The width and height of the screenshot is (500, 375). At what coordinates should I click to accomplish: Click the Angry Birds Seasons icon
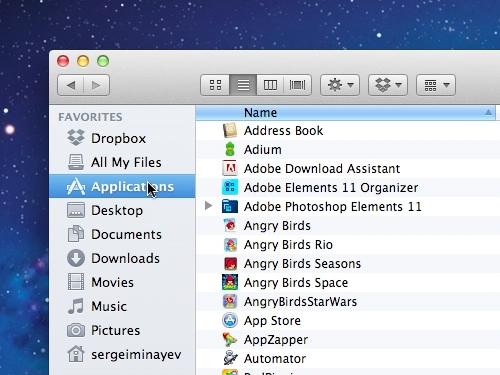click(x=230, y=263)
